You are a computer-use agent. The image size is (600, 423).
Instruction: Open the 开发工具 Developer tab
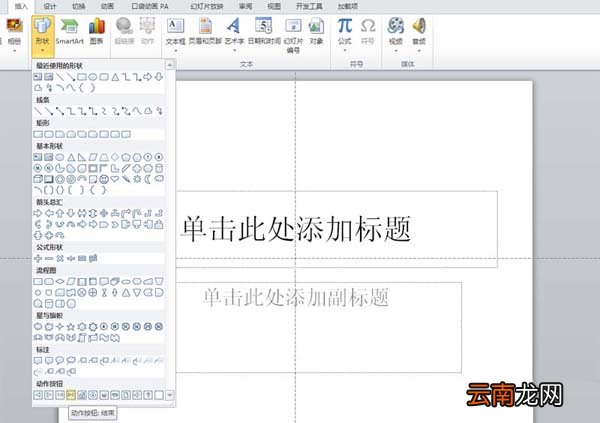click(309, 6)
